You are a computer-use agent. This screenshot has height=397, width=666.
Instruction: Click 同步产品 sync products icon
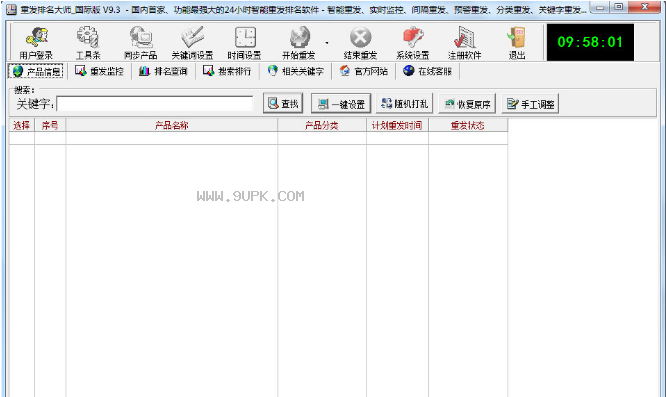point(141,42)
